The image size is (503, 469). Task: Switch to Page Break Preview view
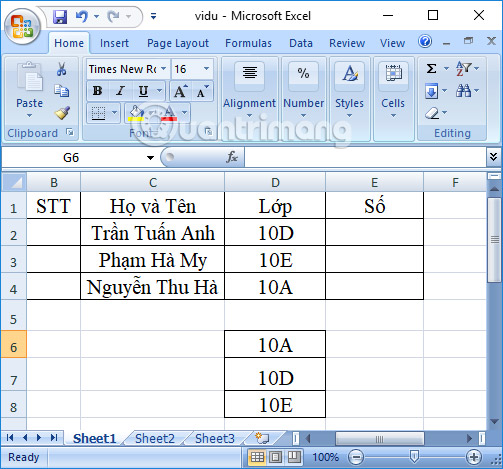click(x=293, y=457)
